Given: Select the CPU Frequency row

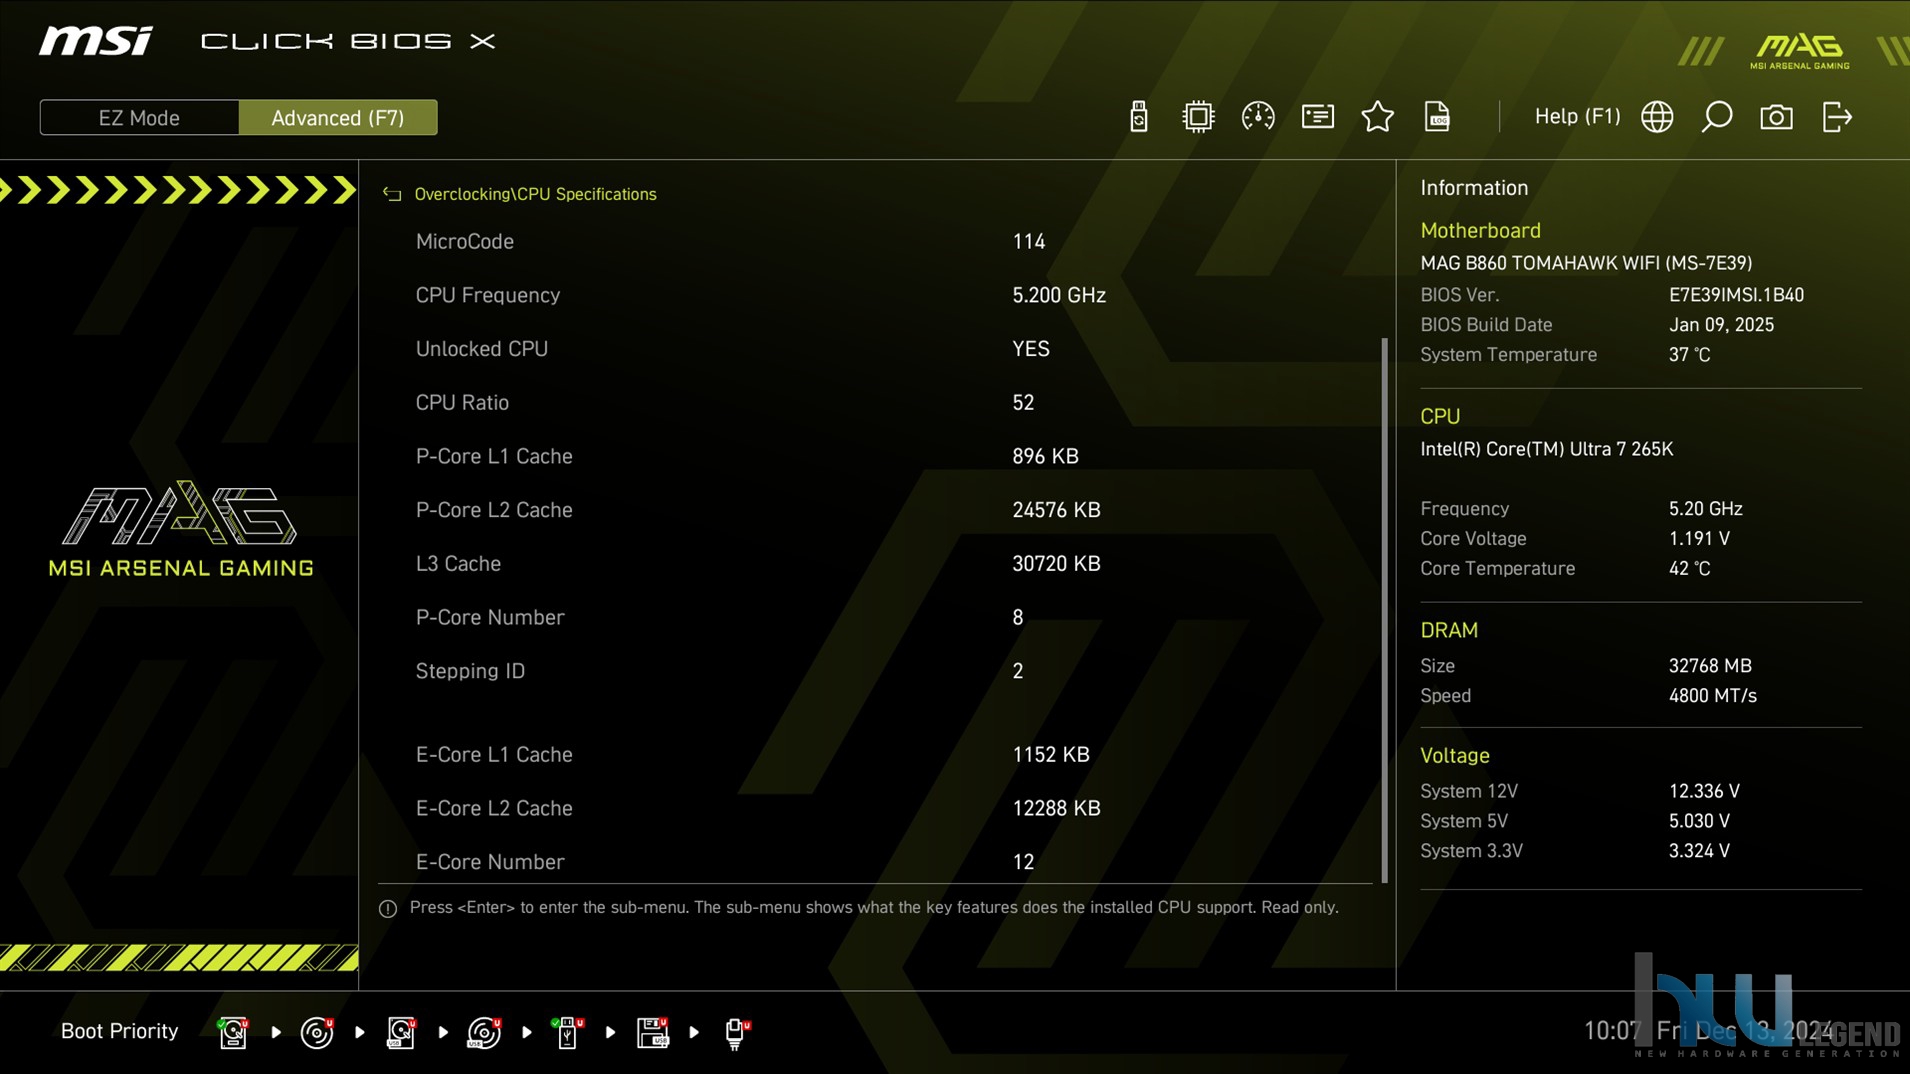Looking at the screenshot, I should point(878,295).
